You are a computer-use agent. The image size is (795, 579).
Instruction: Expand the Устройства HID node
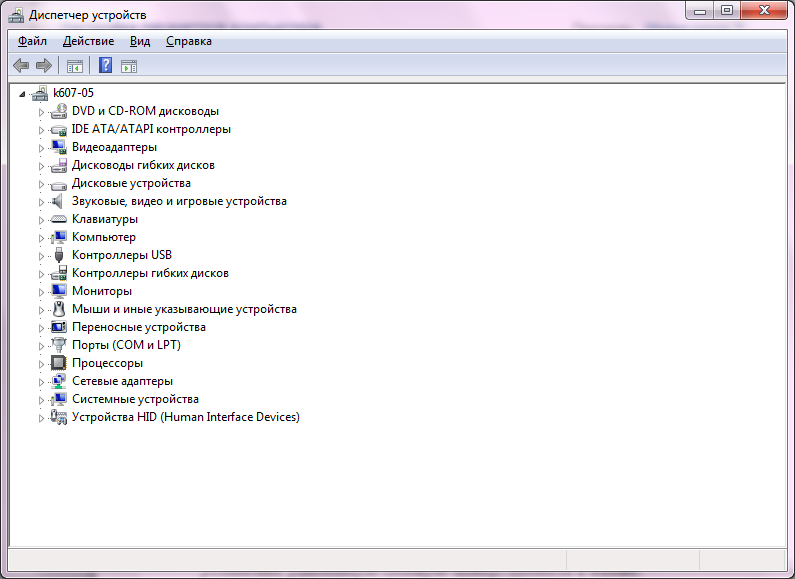(x=42, y=418)
